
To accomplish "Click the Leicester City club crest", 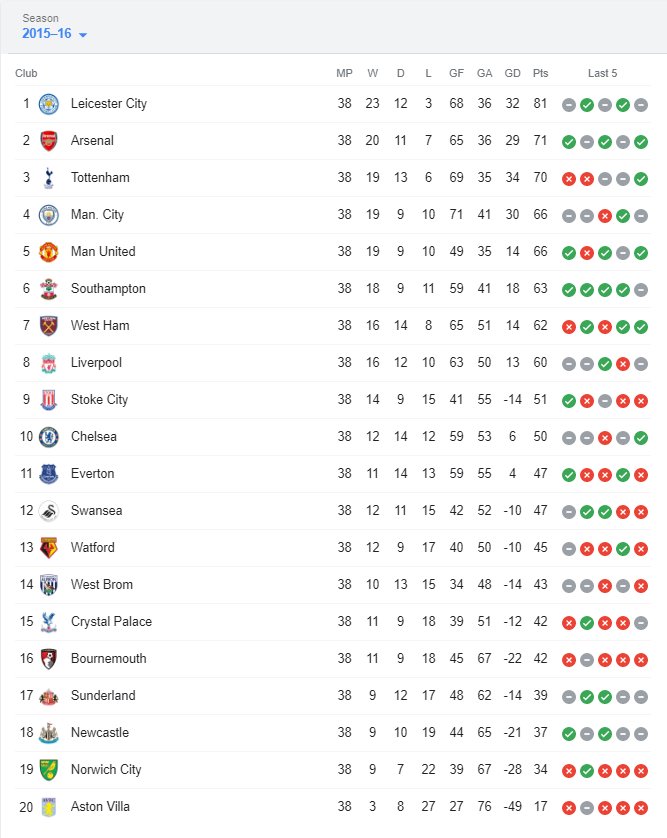I will coord(48,104).
